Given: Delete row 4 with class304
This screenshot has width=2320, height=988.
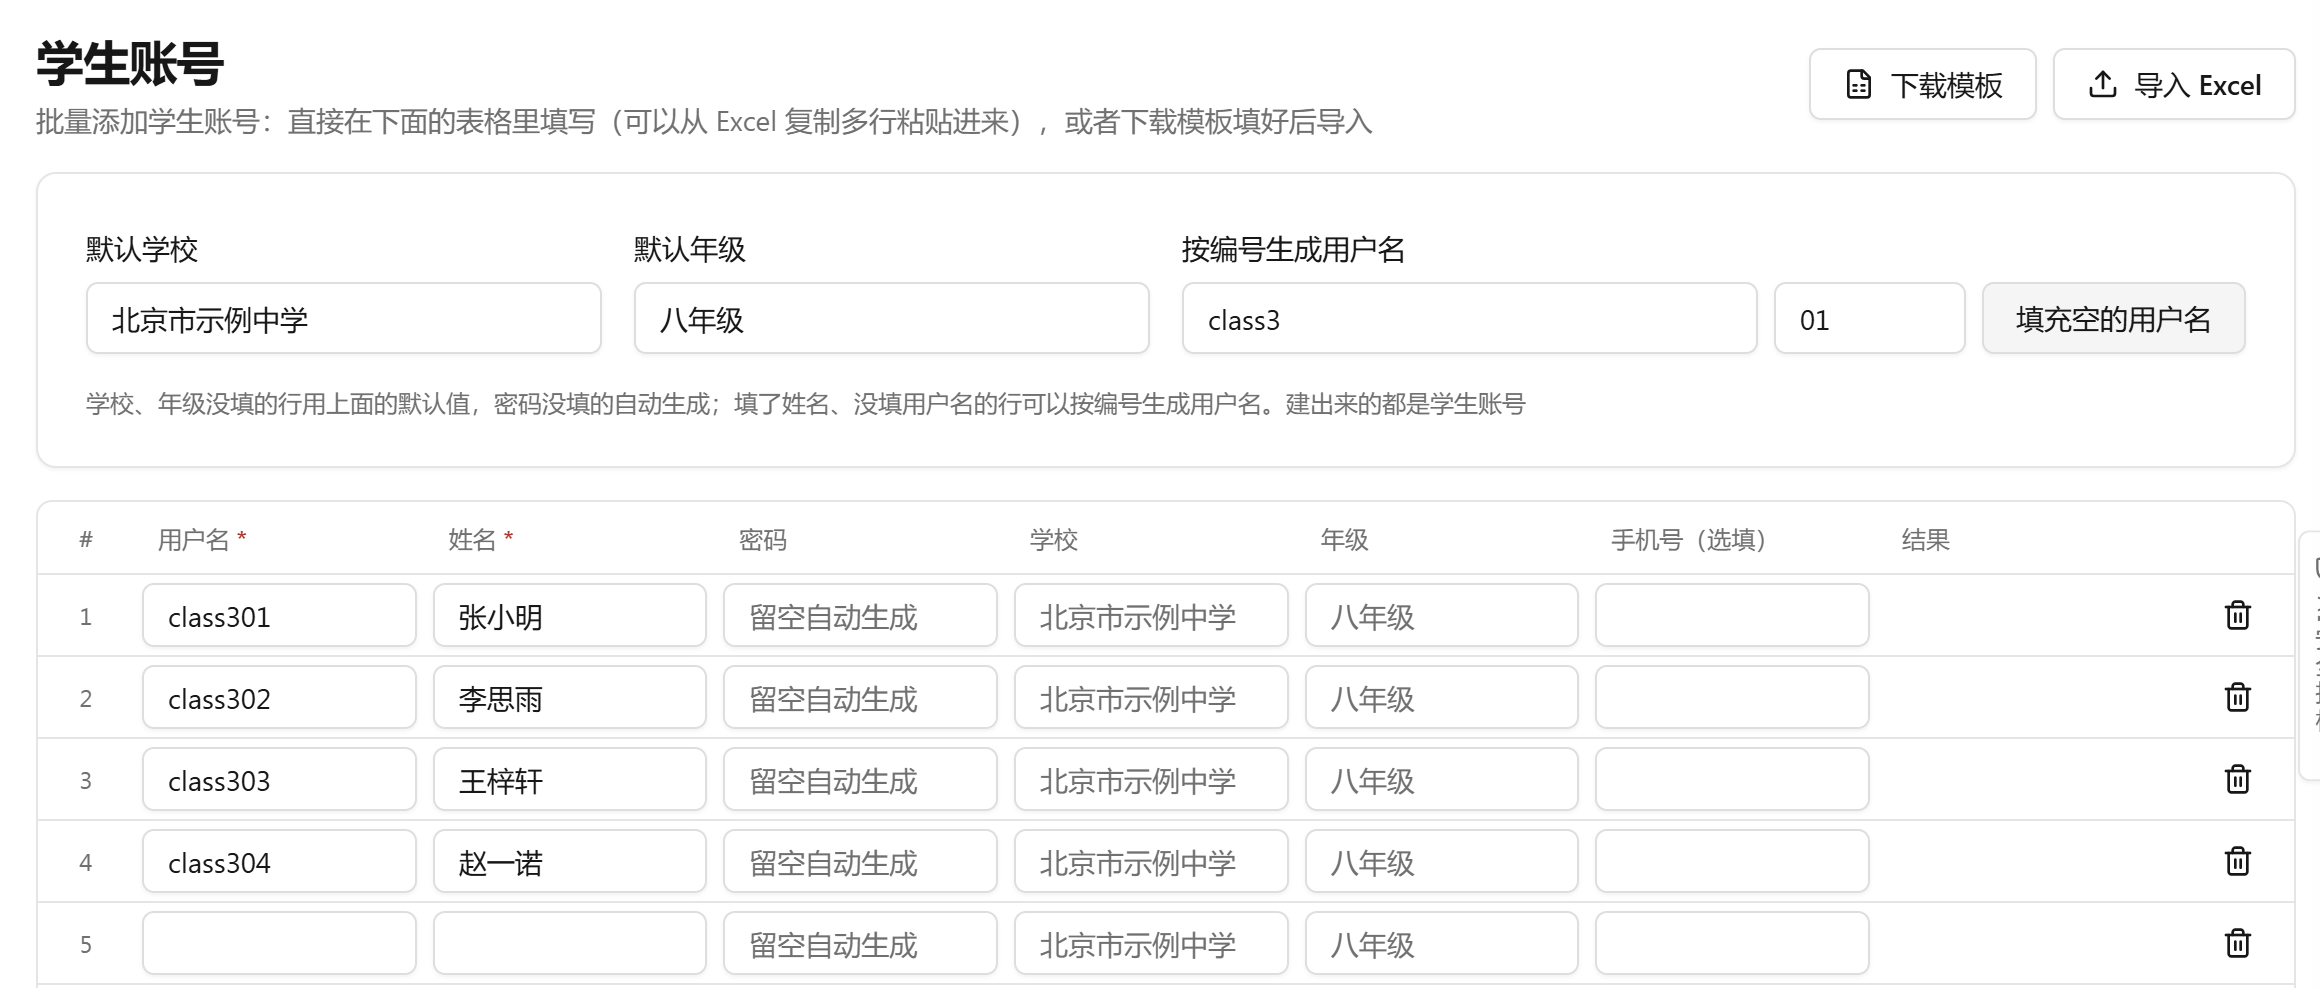Looking at the screenshot, I should [x=2237, y=861].
